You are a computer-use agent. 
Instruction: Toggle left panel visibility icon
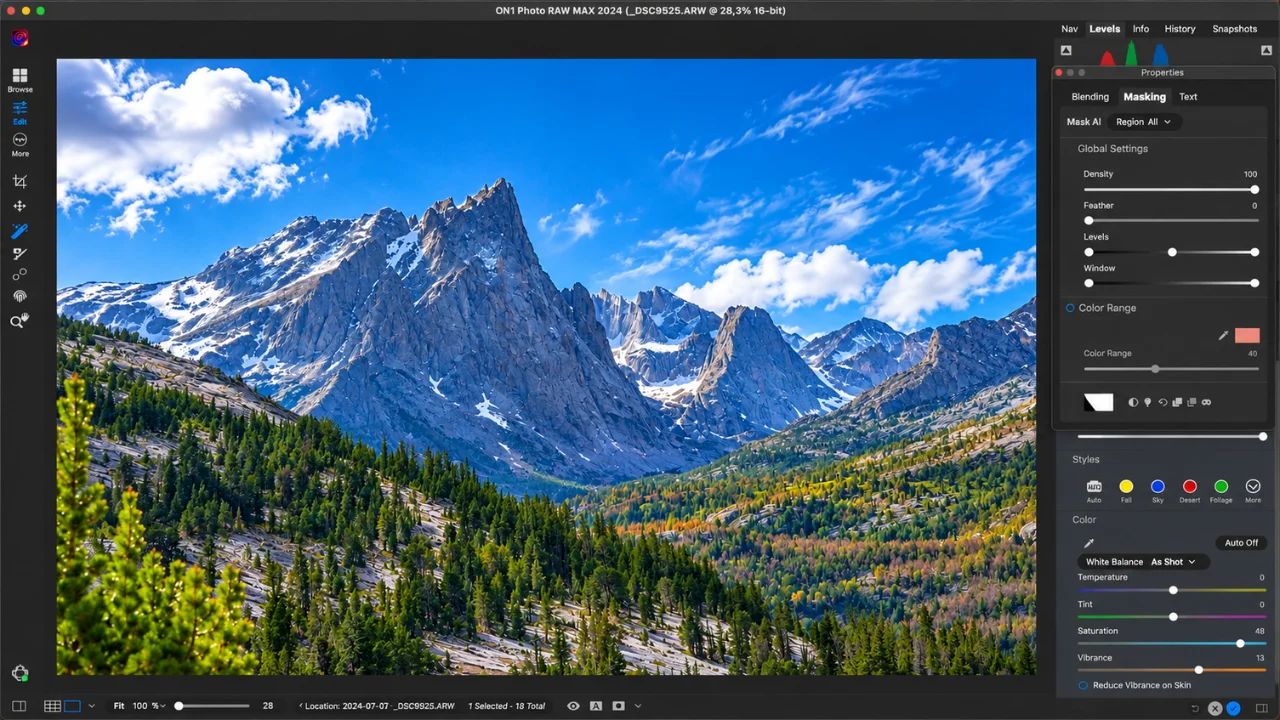pyautogui.click(x=19, y=706)
